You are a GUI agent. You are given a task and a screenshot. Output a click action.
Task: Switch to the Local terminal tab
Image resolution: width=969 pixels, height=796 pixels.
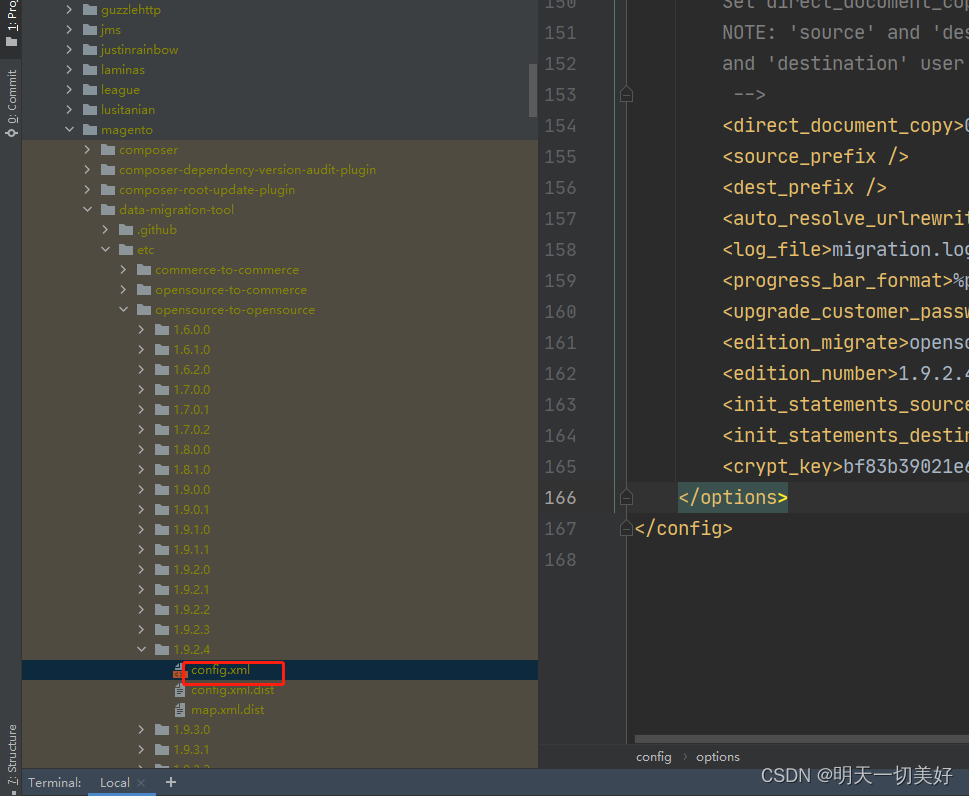coord(114,782)
